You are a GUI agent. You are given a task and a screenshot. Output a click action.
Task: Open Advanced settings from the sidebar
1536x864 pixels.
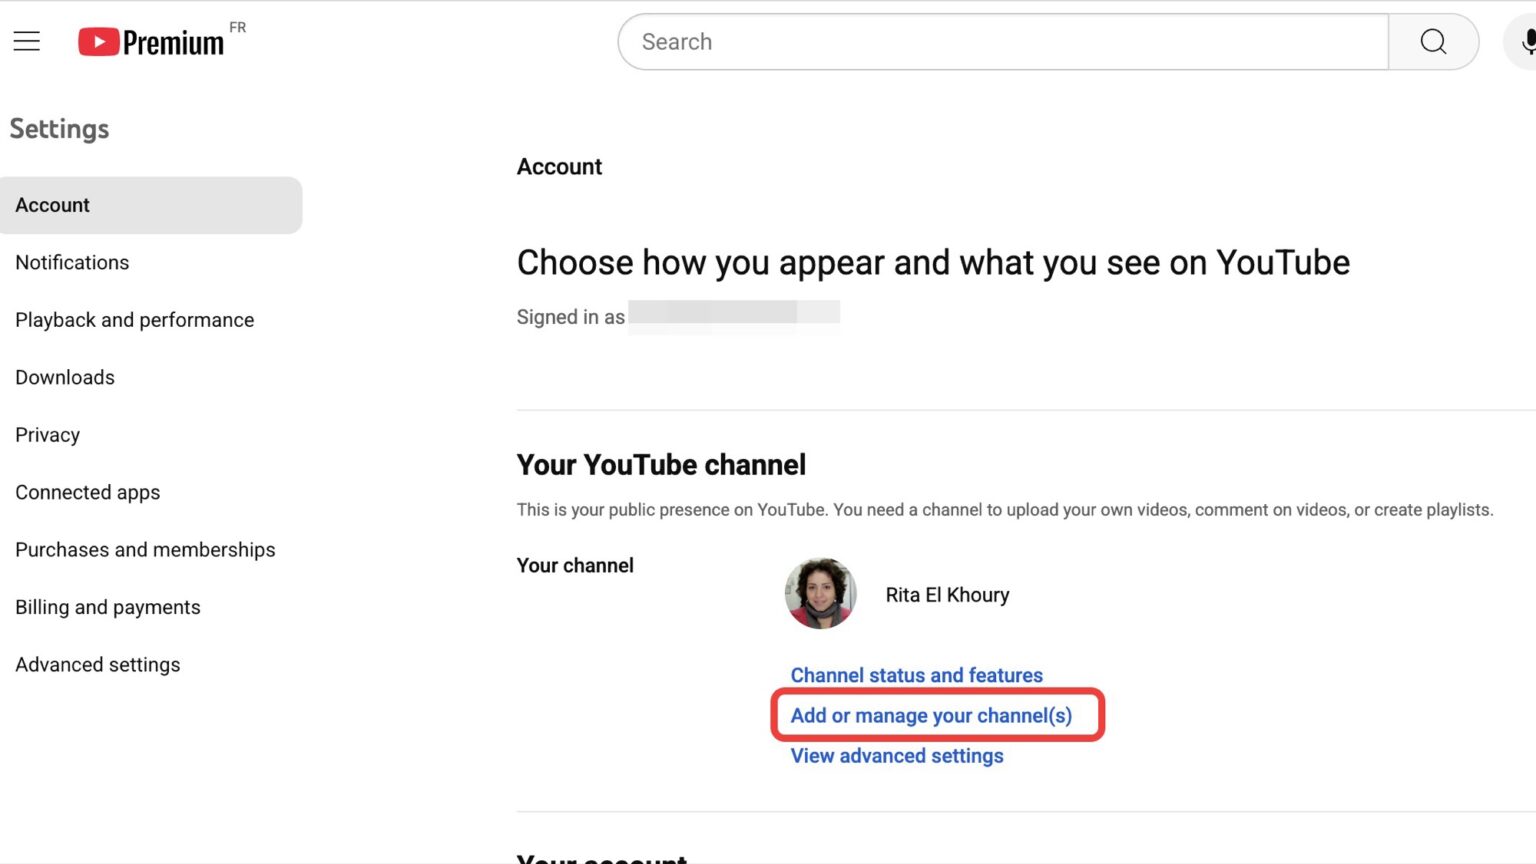click(x=97, y=664)
